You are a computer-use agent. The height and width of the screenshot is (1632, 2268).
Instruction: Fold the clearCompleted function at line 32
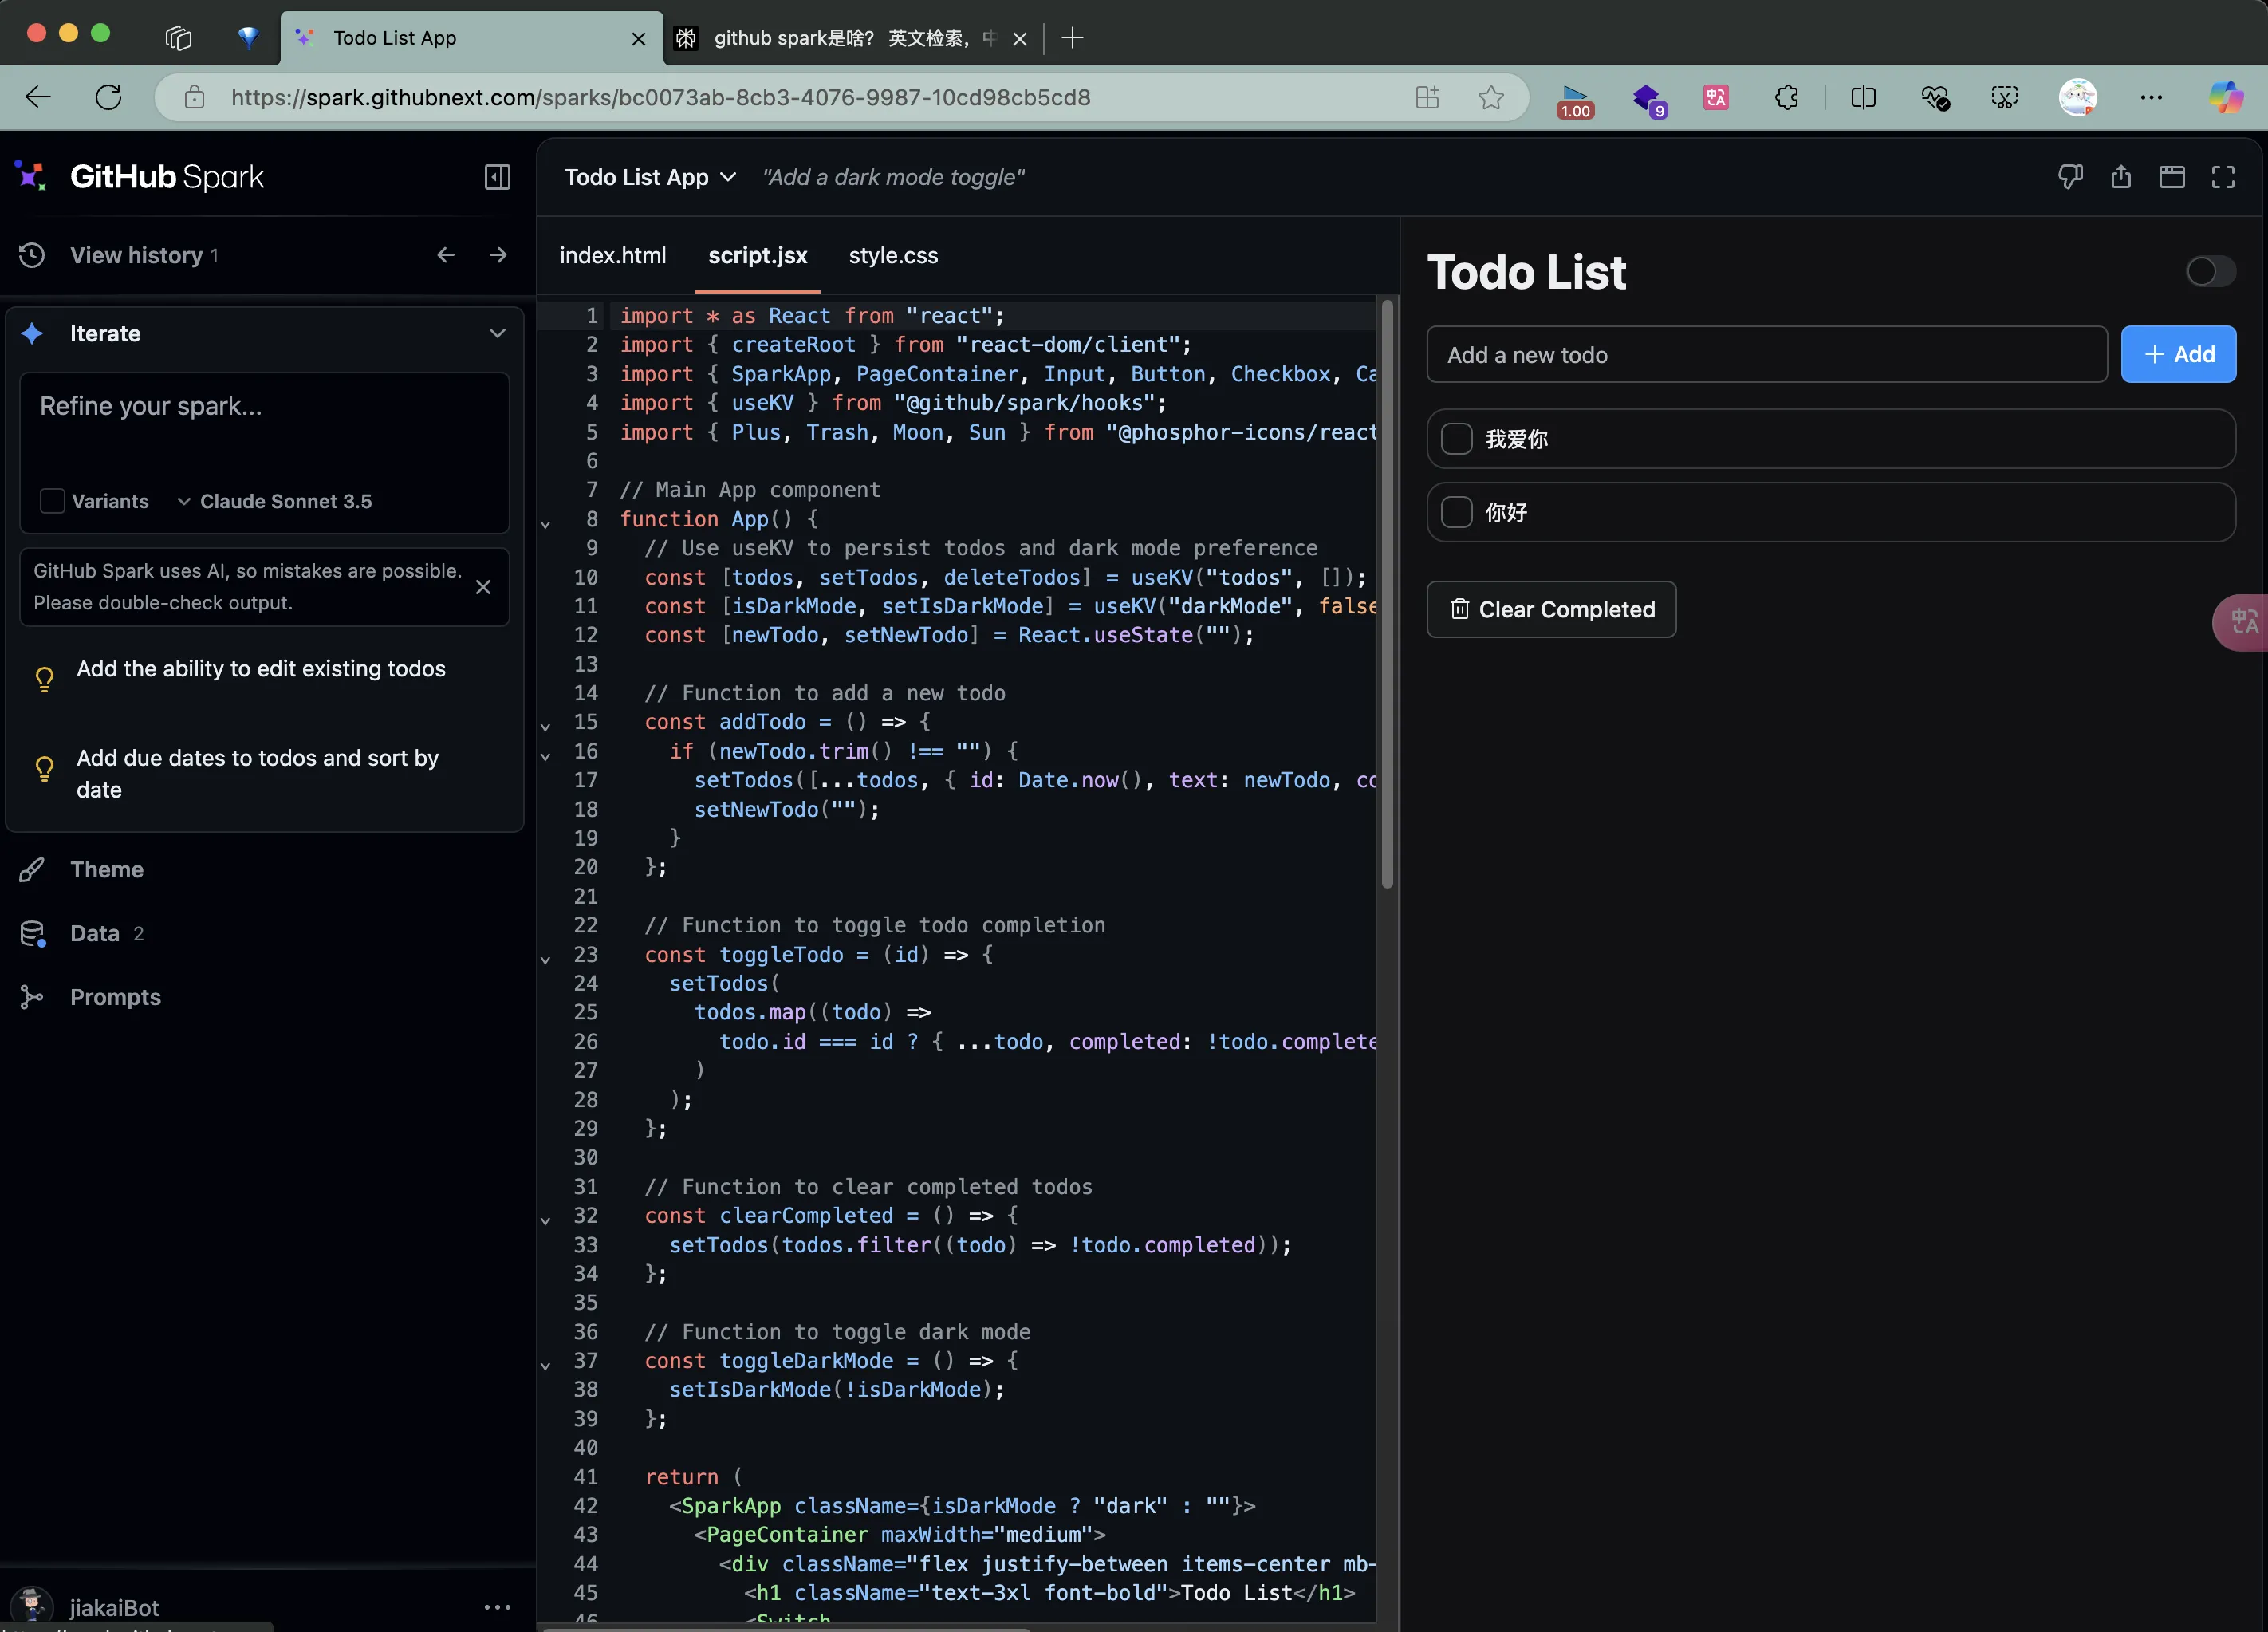(545, 1221)
